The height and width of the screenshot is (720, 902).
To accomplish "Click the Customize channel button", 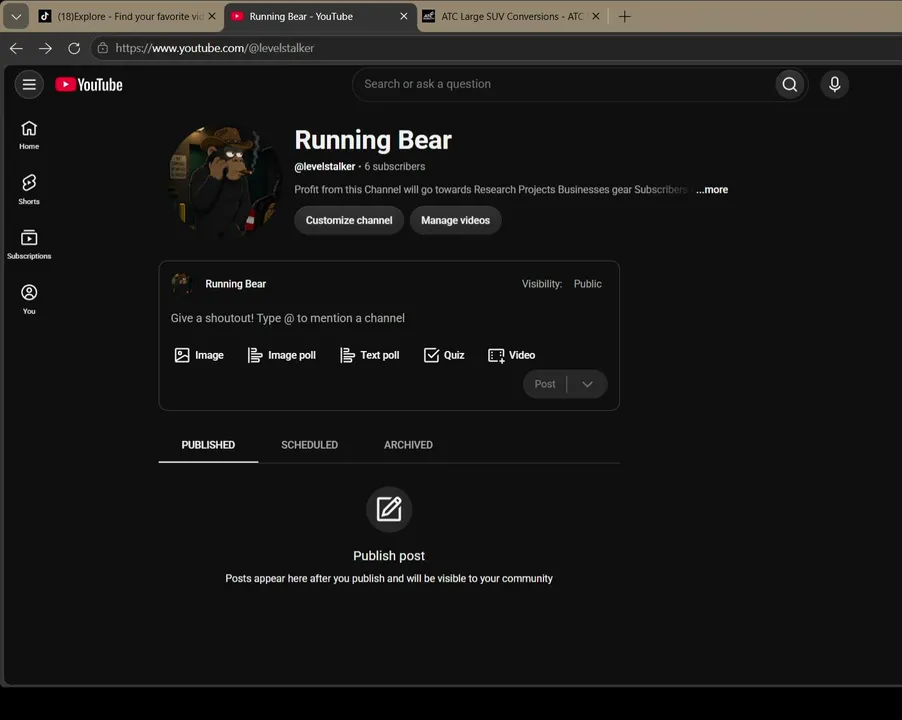I will click(x=349, y=220).
